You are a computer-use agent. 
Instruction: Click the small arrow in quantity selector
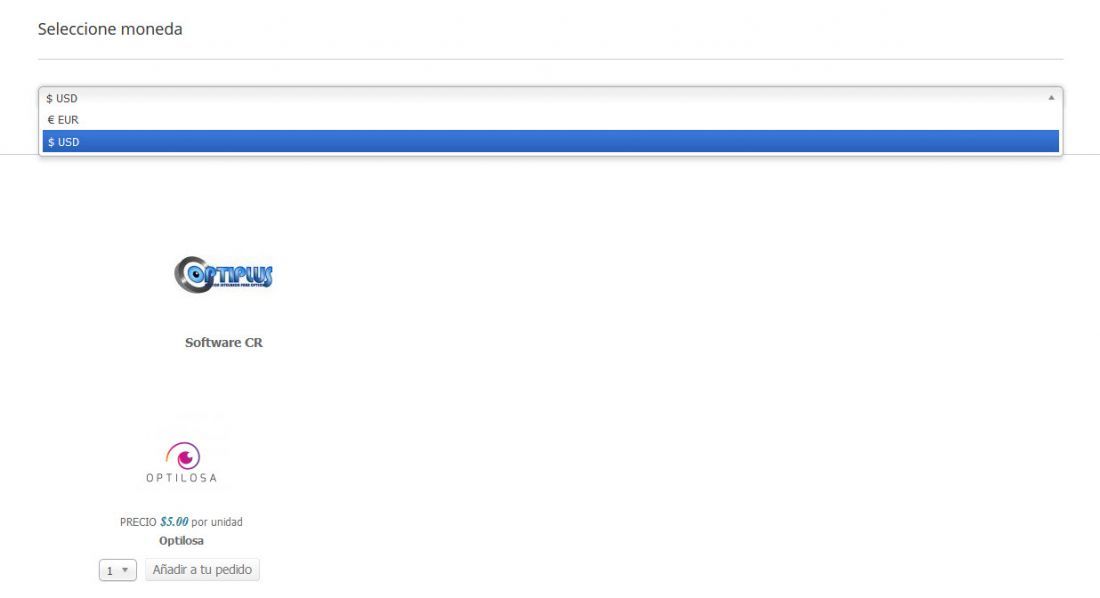pyautogui.click(x=125, y=570)
